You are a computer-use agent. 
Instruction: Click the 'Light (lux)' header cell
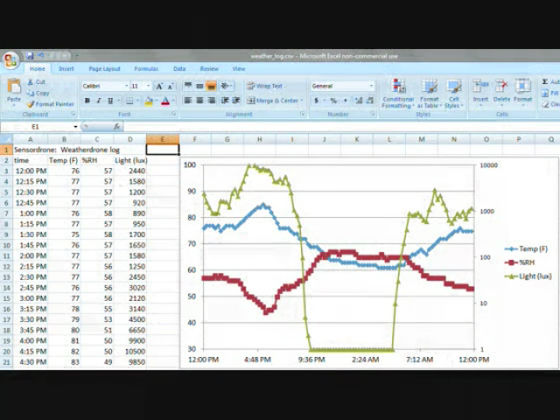tap(130, 160)
